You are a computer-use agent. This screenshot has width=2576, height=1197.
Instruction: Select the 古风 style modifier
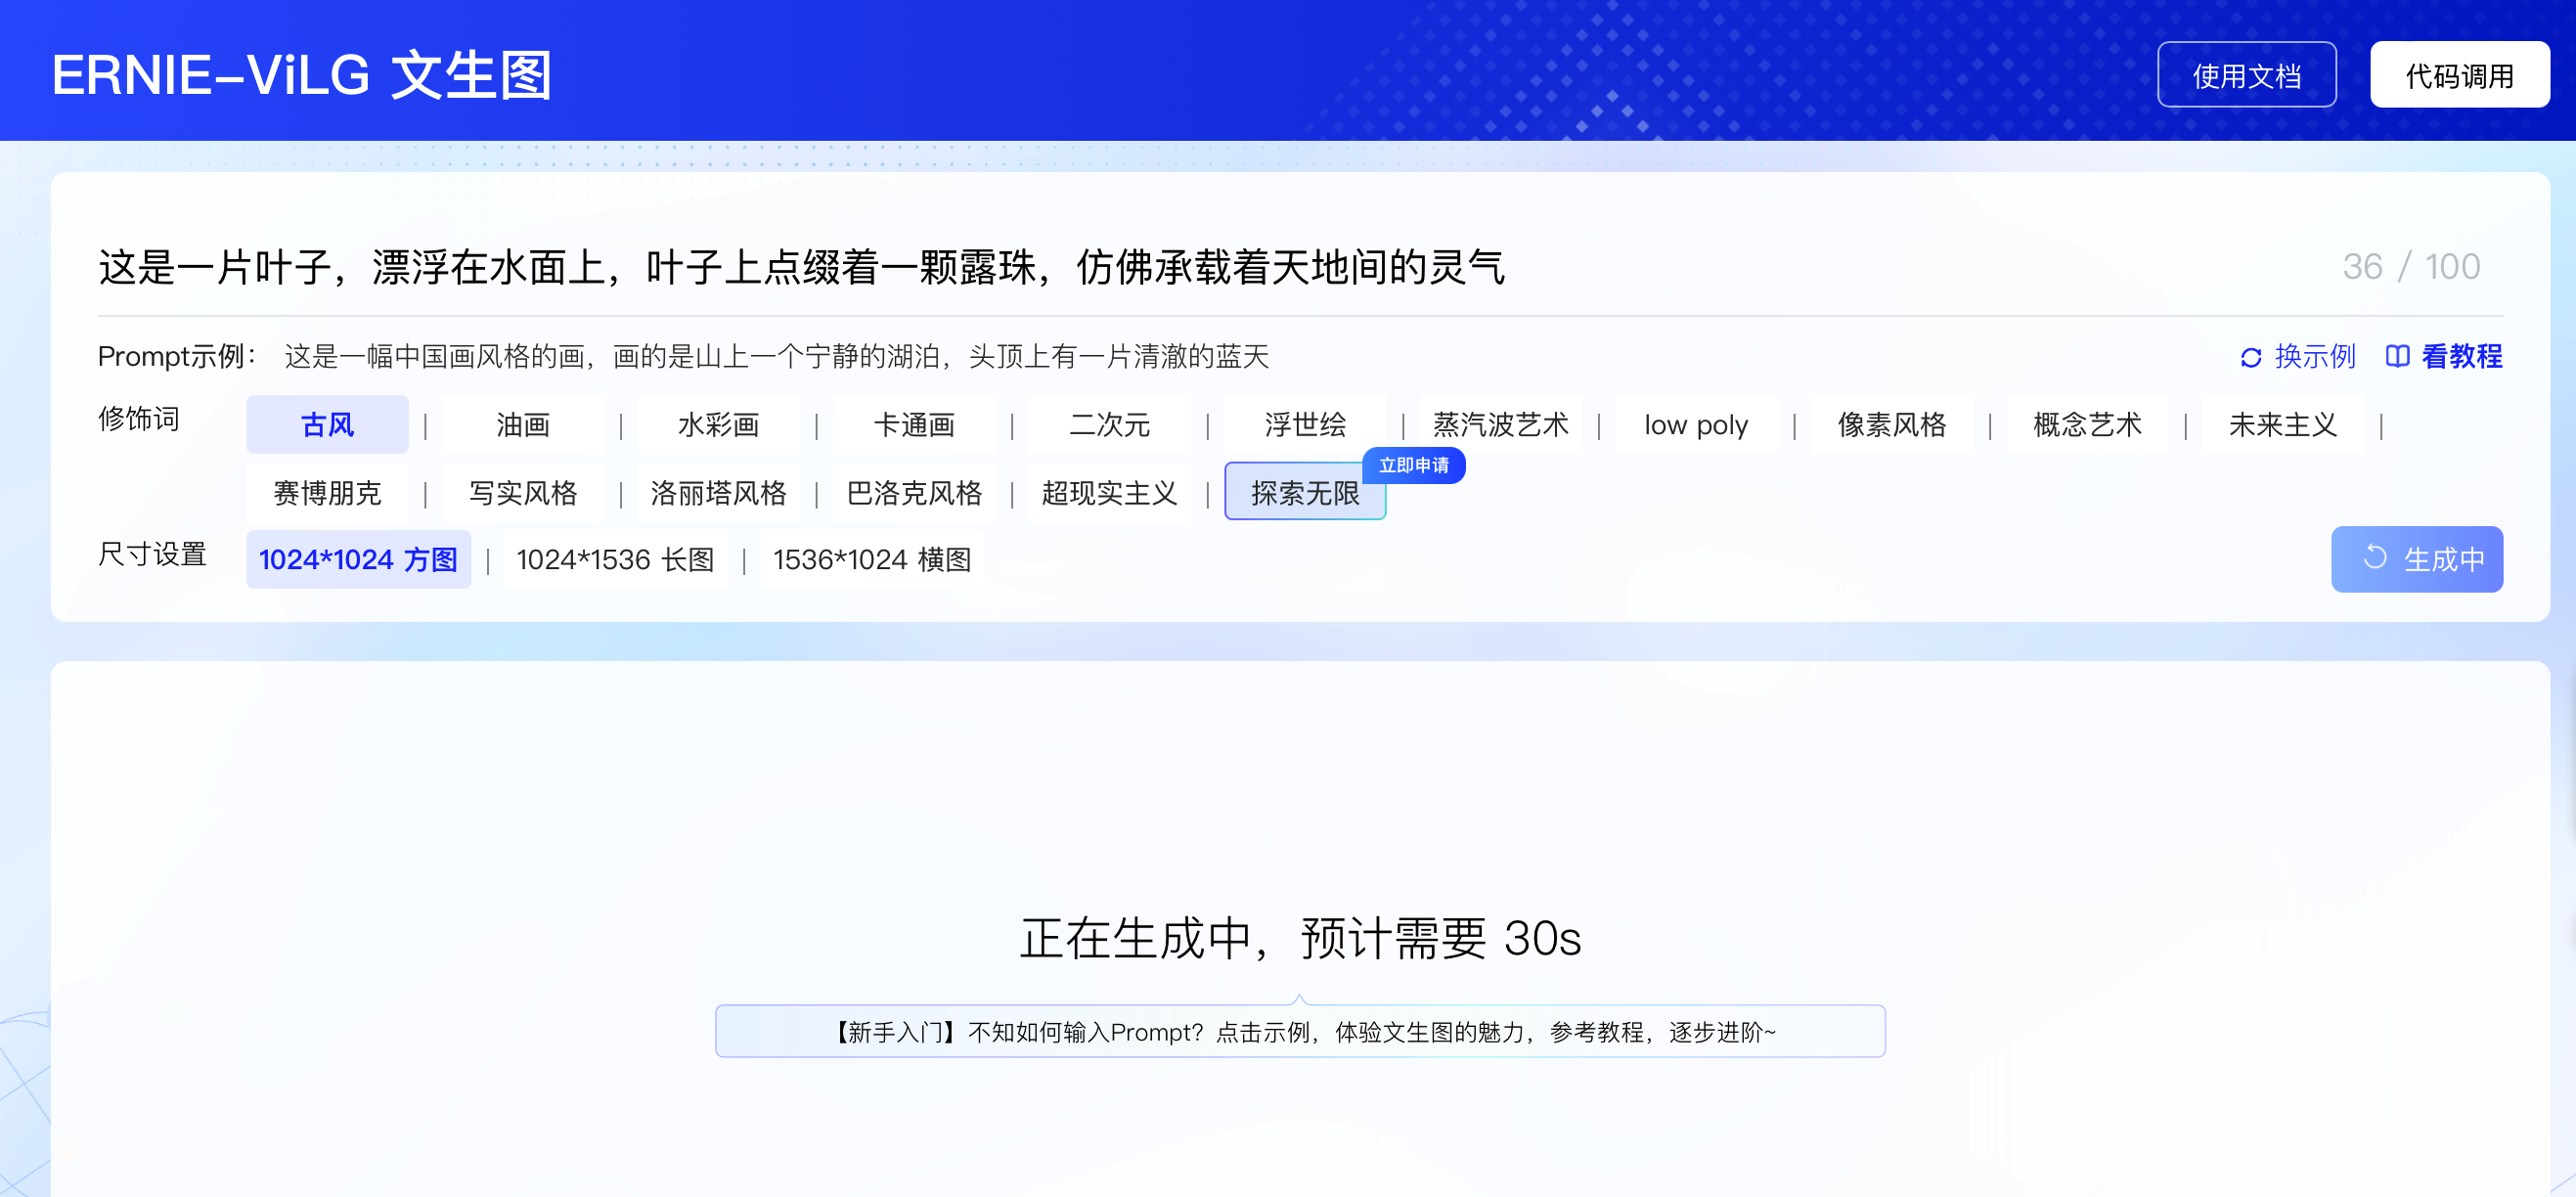(327, 425)
